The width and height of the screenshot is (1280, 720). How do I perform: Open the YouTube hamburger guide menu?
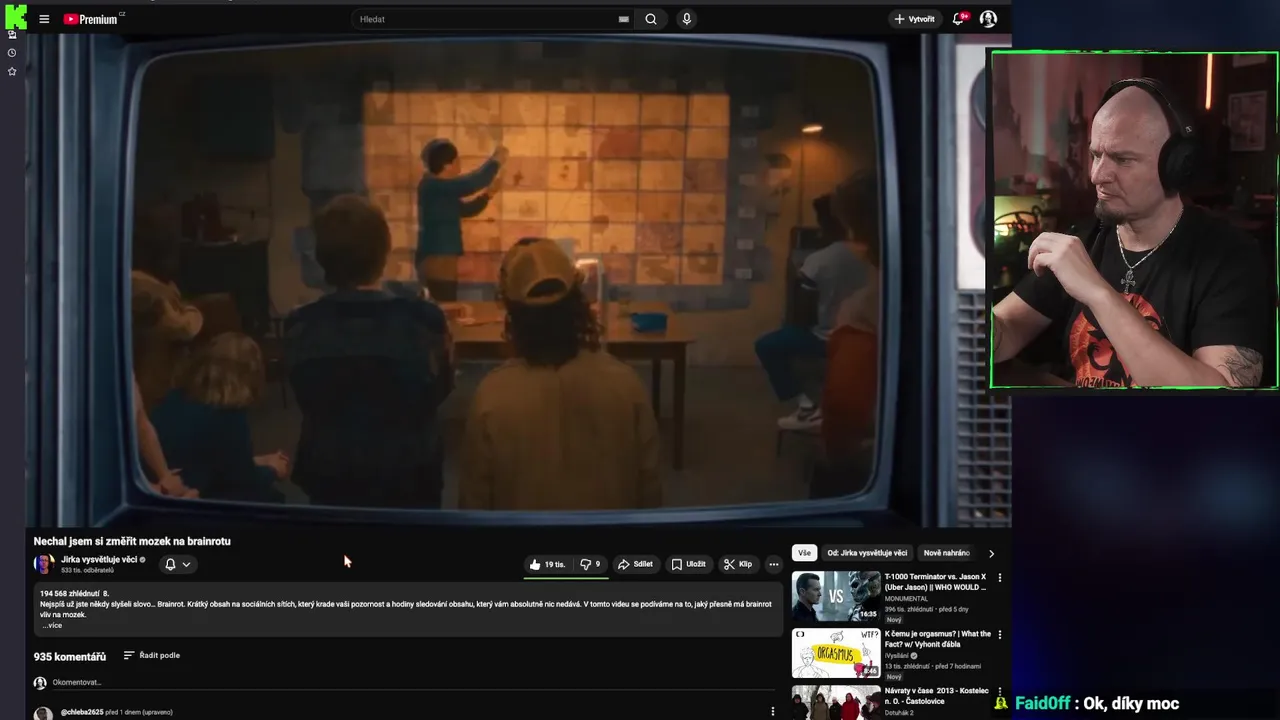pyautogui.click(x=44, y=19)
